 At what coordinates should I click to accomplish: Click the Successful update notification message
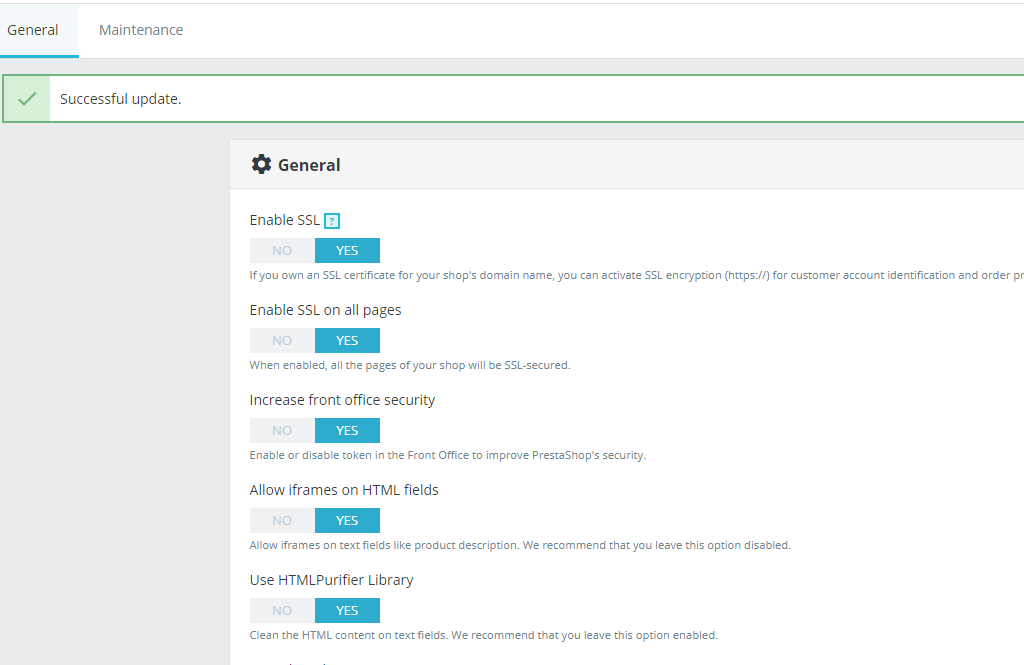[x=120, y=99]
